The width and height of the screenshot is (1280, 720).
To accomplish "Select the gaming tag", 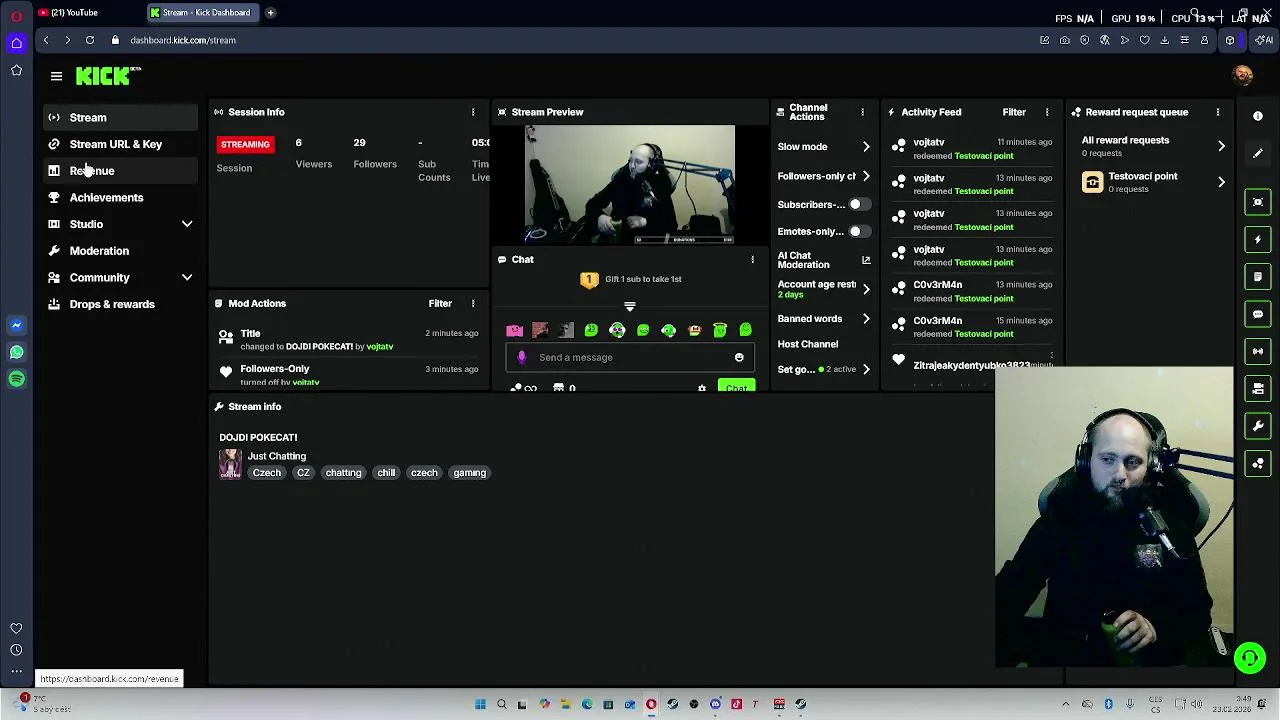I will (x=469, y=473).
